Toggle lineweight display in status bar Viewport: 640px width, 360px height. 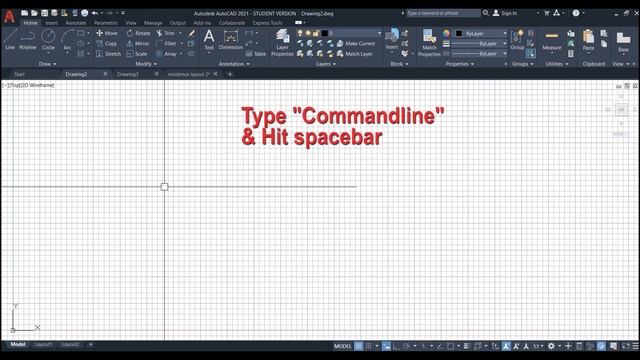(x=467, y=346)
